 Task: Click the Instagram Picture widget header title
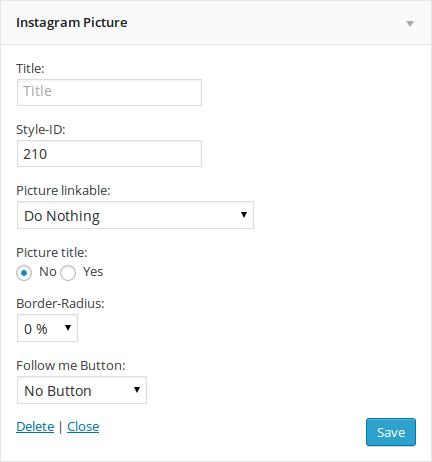click(72, 23)
